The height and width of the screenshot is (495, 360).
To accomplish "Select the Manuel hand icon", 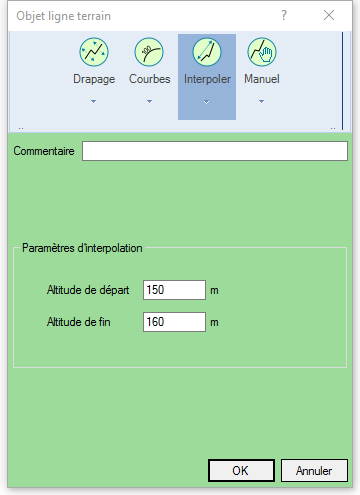I will pyautogui.click(x=262, y=52).
